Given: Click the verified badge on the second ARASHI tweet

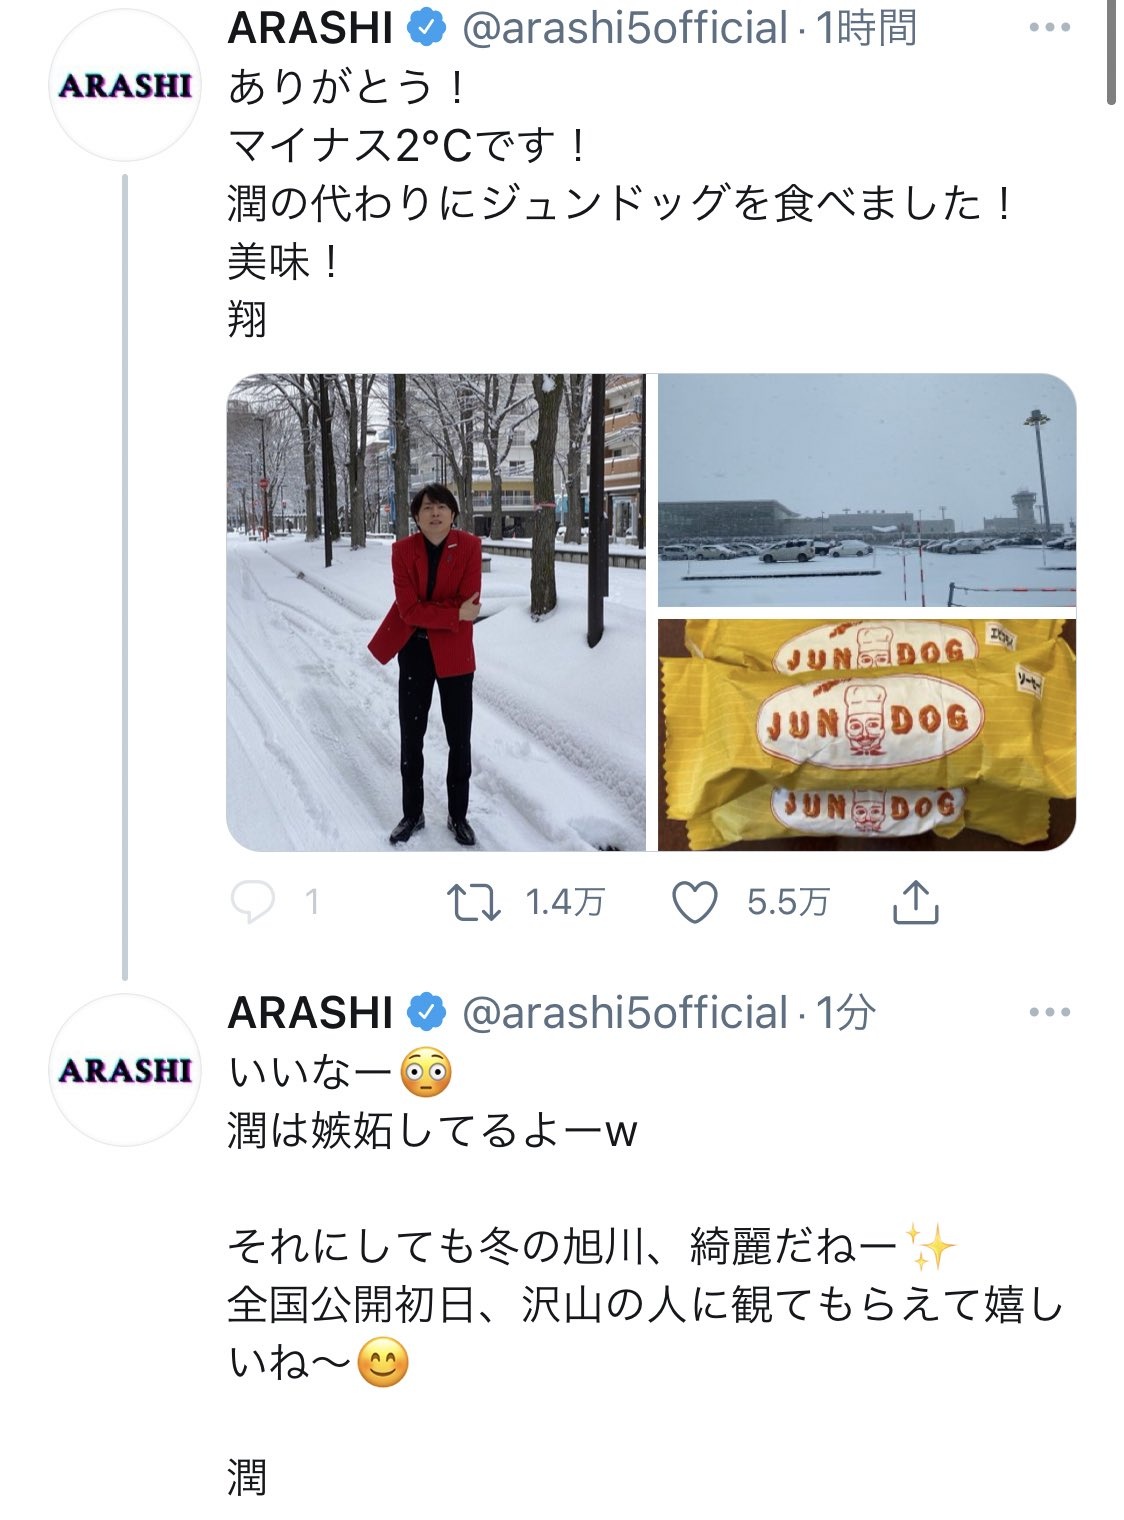Looking at the screenshot, I should pos(426,1013).
